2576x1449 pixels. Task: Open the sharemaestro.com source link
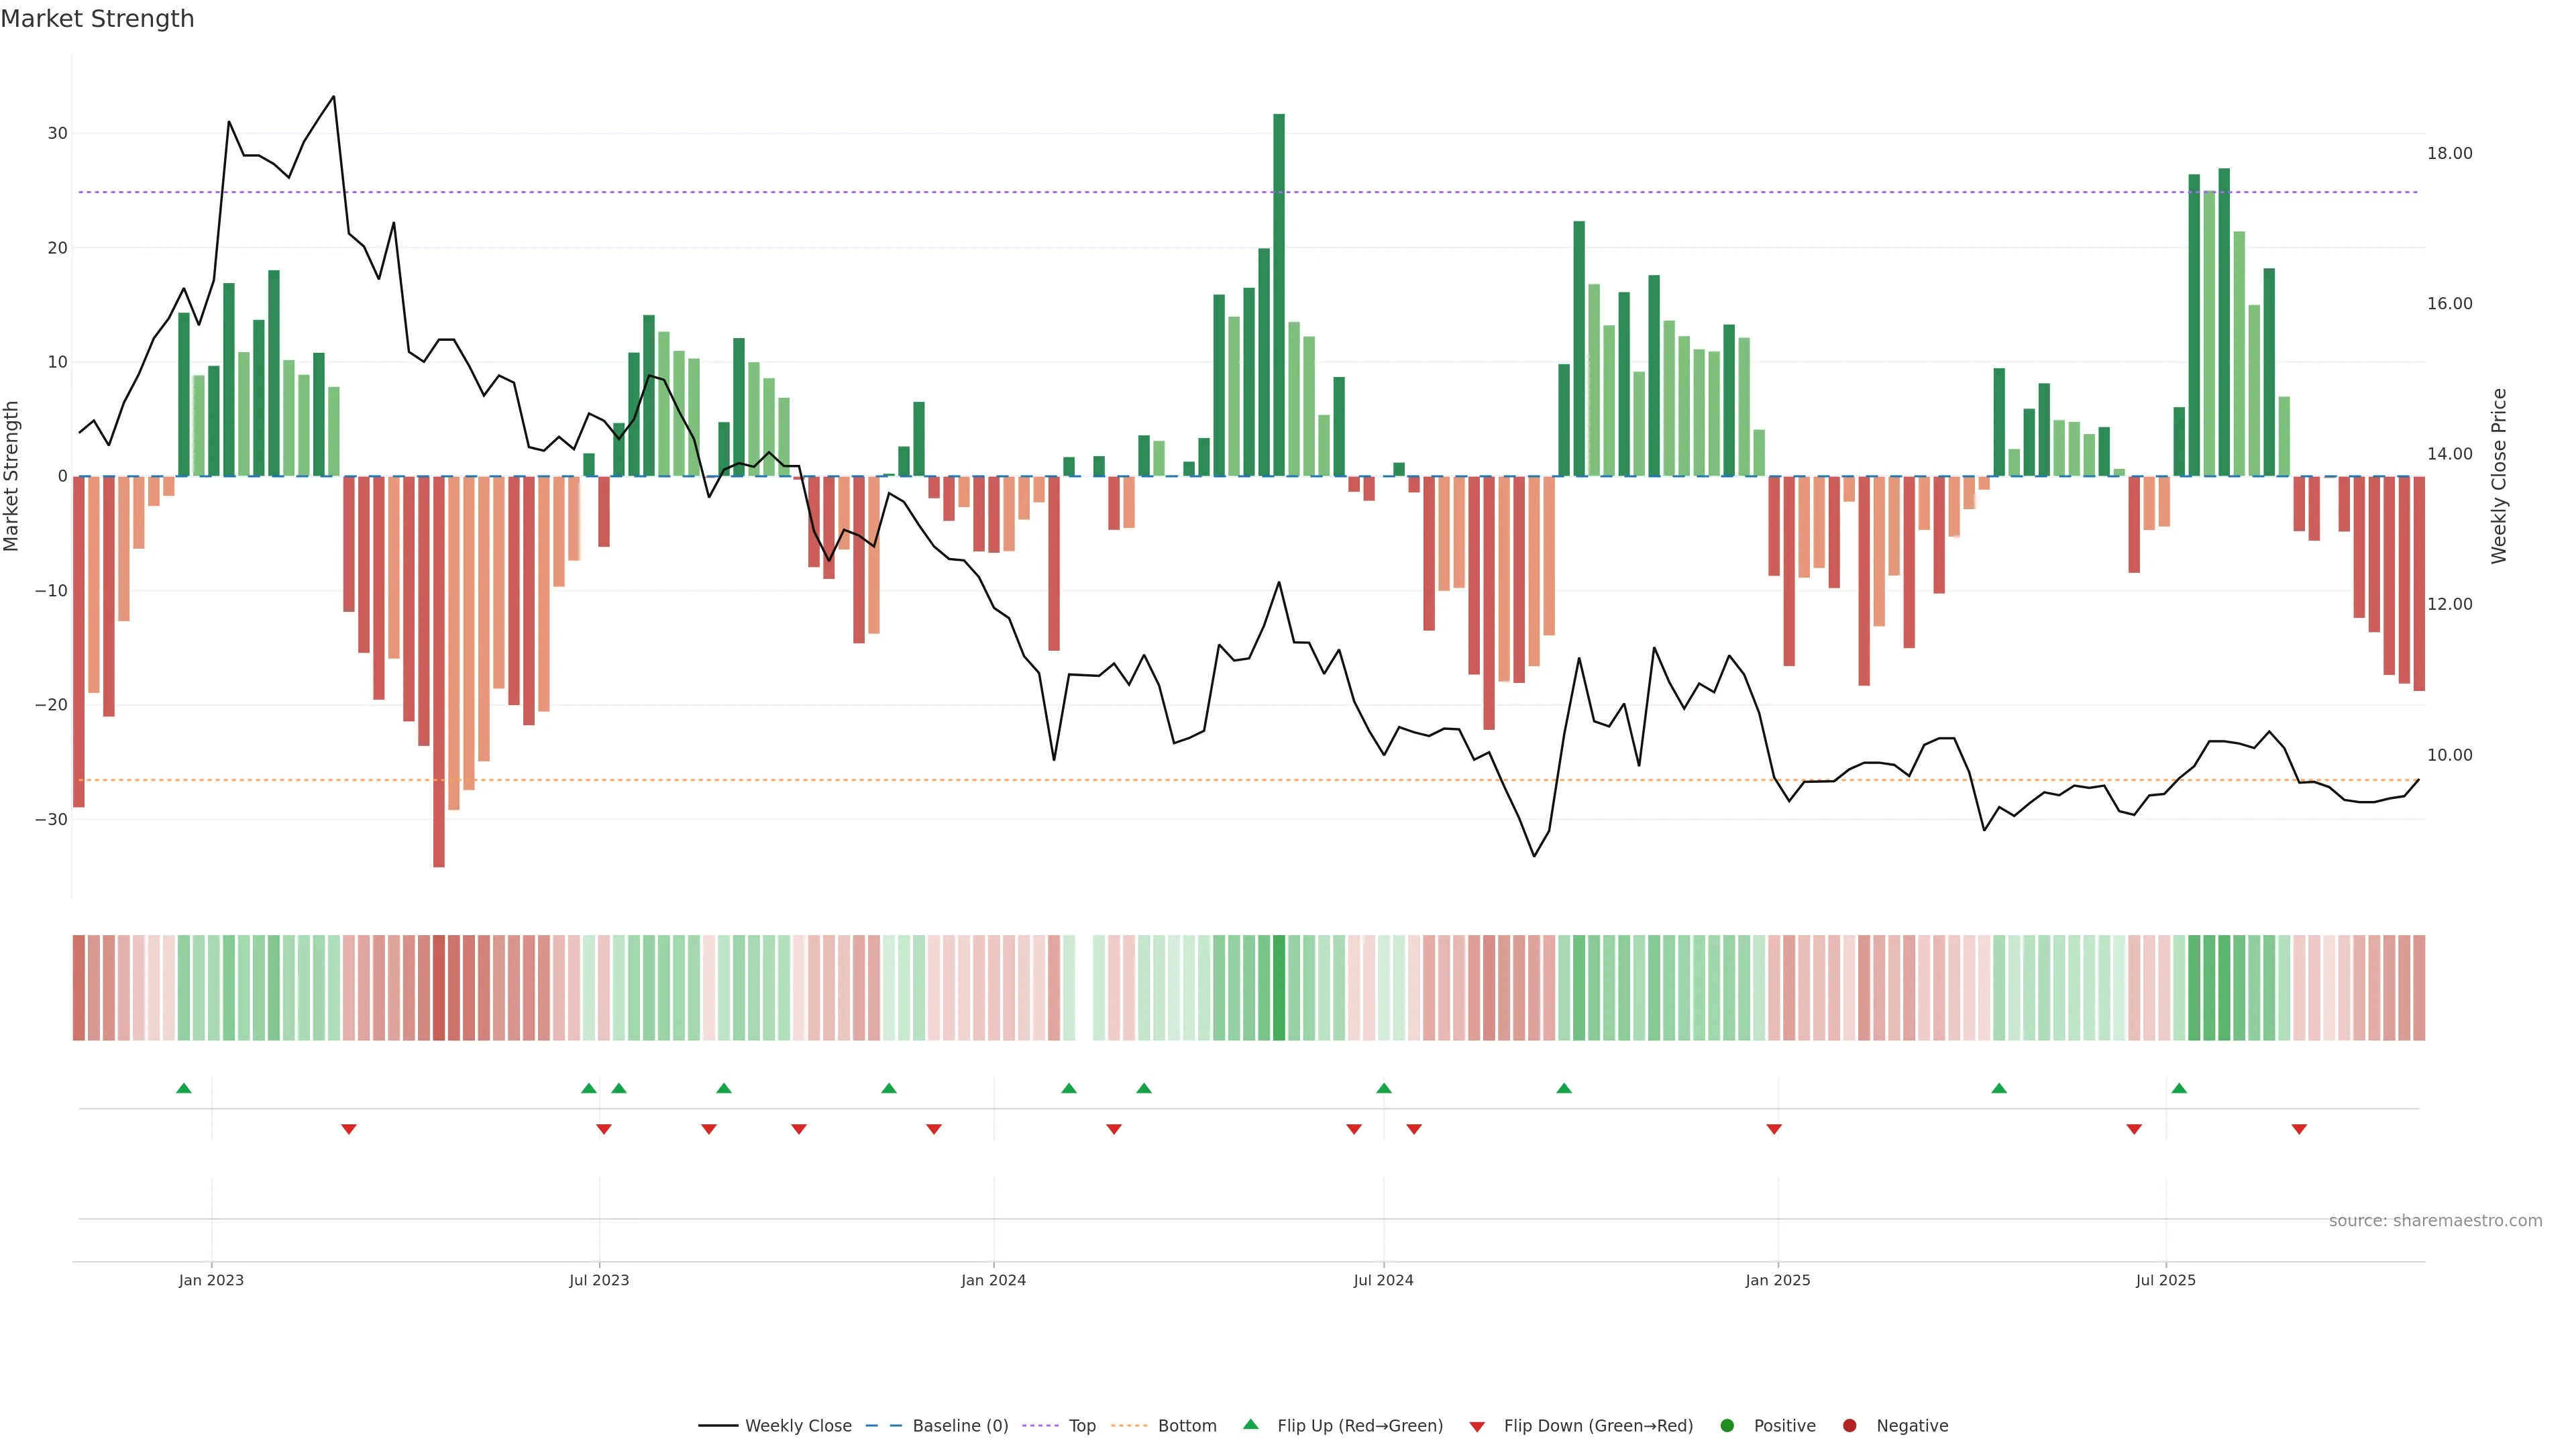click(x=2435, y=1221)
